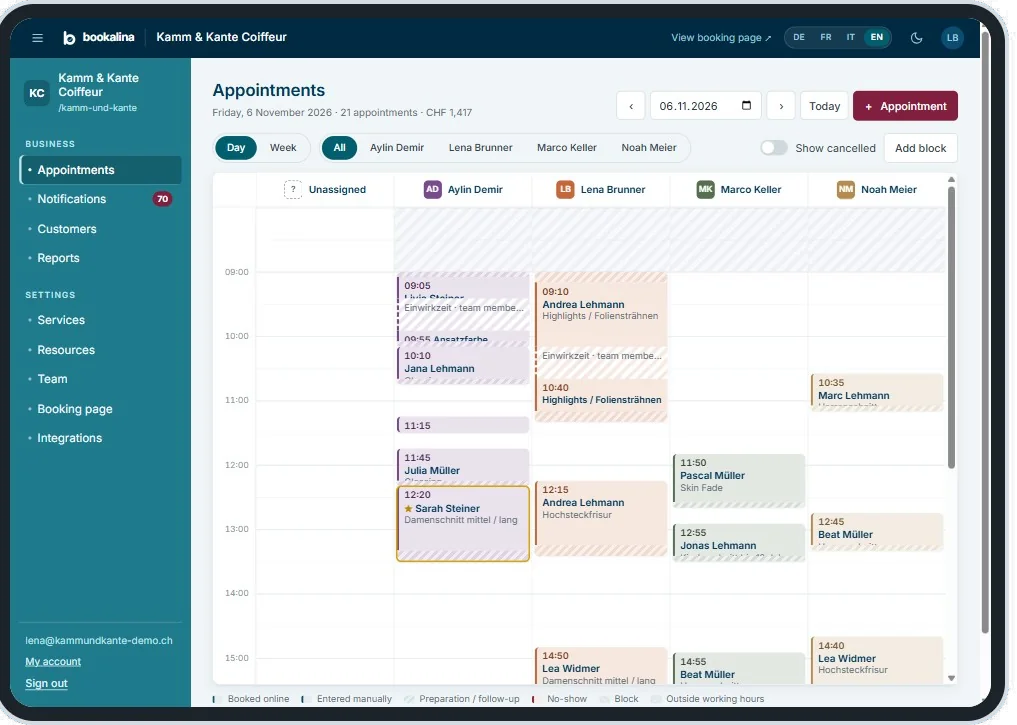Click Lena Brunner LB column avatar
The image size is (1017, 725).
pos(566,189)
